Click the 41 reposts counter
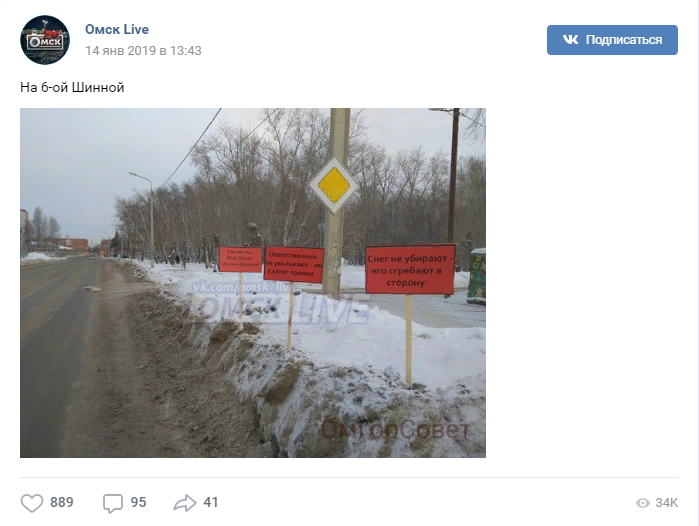699x526 pixels. tap(210, 502)
